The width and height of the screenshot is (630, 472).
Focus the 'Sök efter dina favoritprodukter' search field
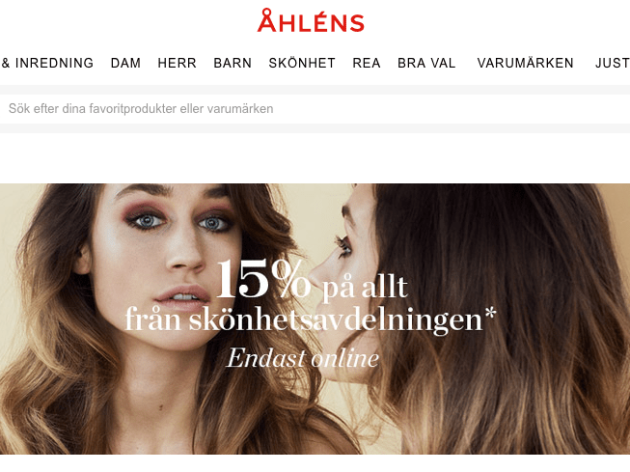point(315,109)
